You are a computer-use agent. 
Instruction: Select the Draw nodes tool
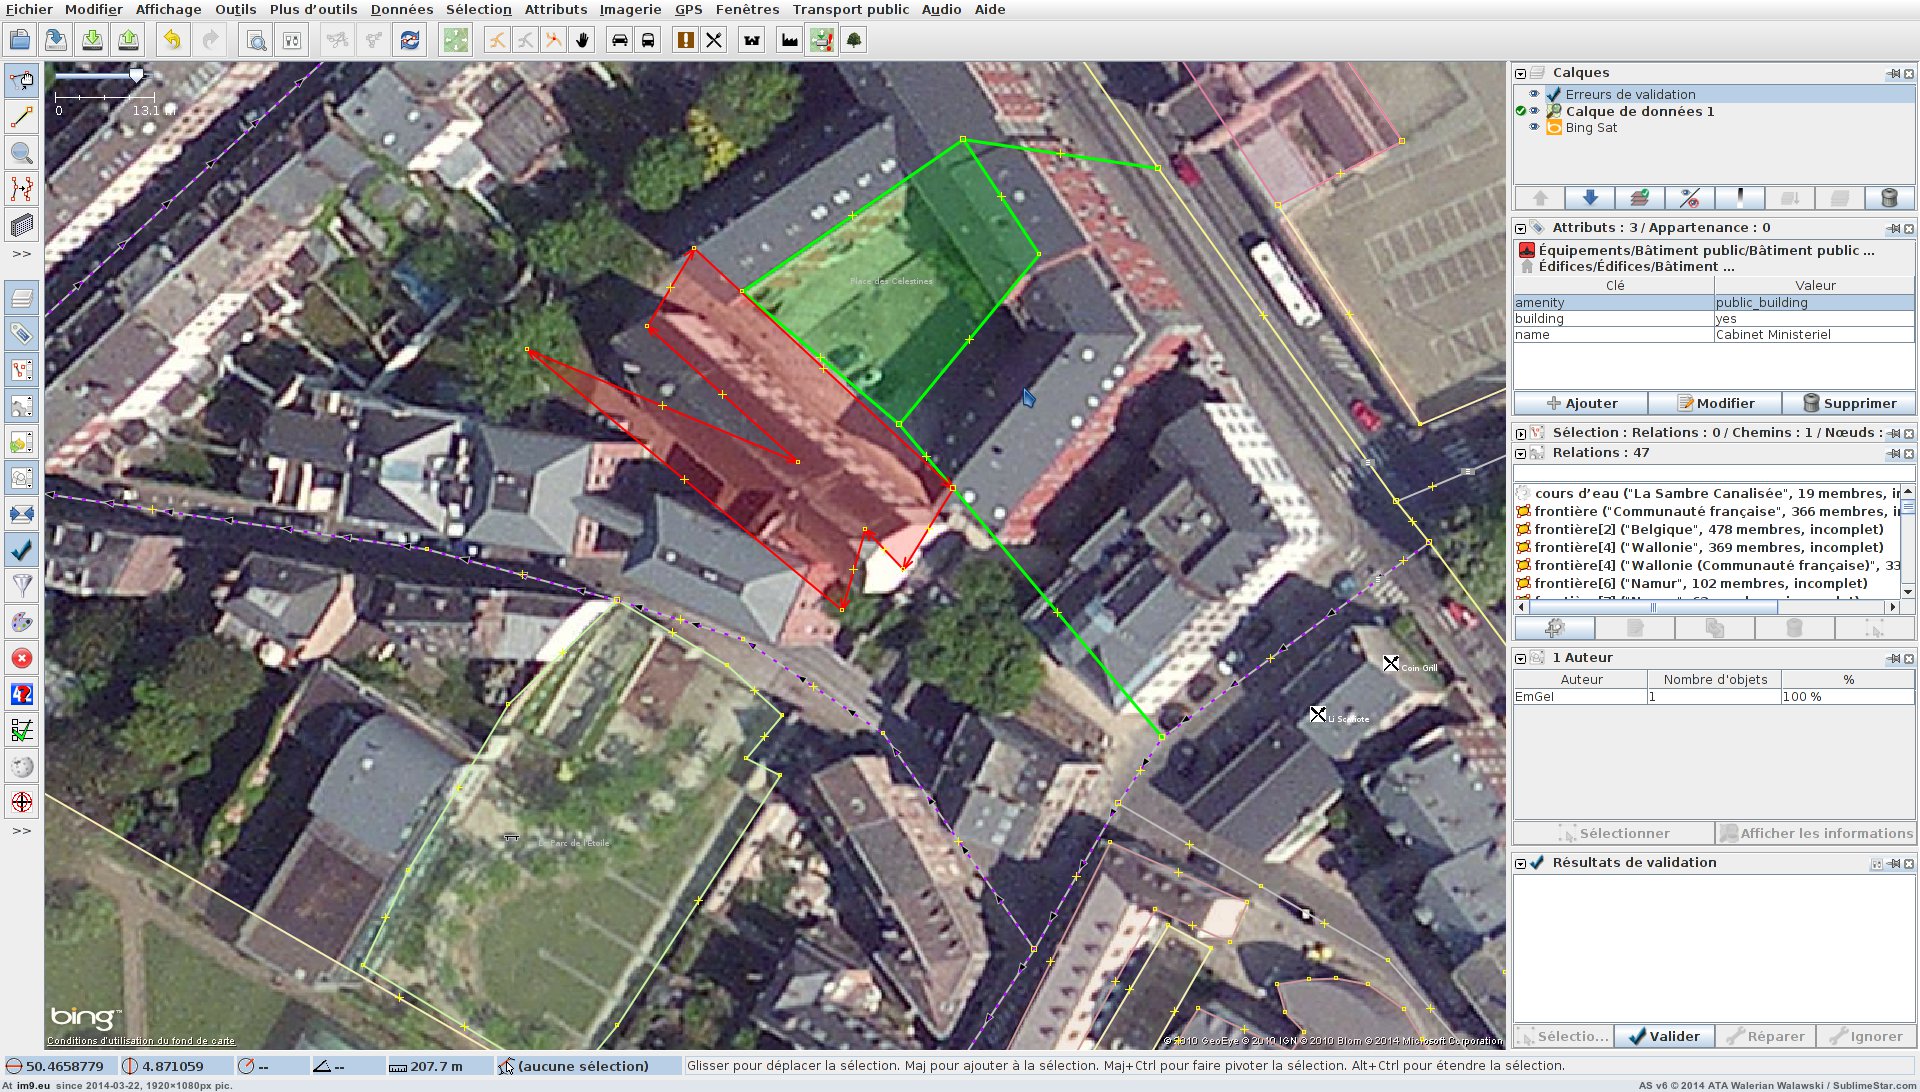(x=21, y=117)
